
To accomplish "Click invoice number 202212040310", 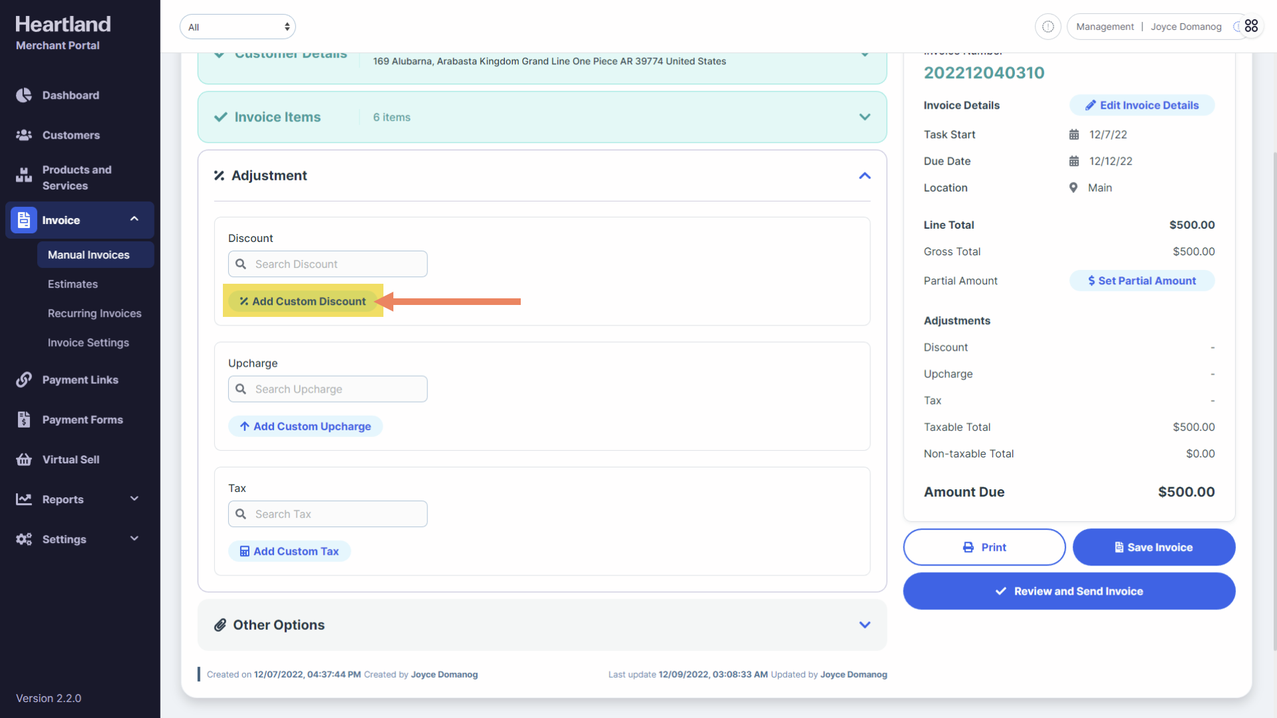I will pyautogui.click(x=984, y=73).
